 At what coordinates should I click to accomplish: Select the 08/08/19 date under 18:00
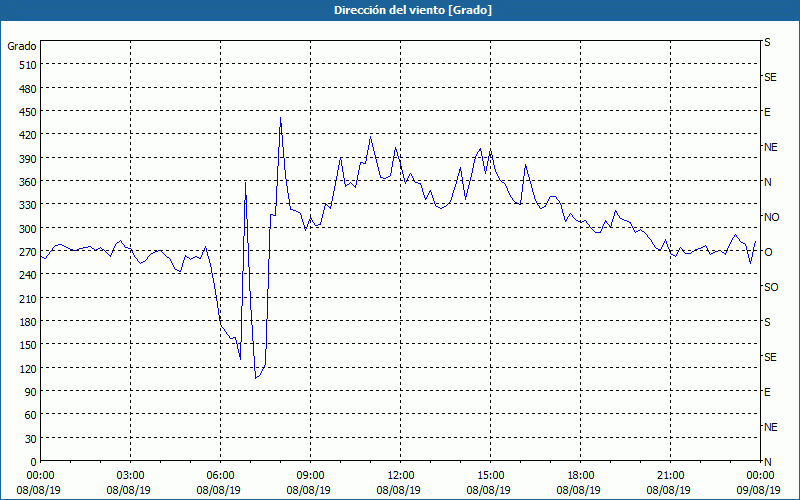pyautogui.click(x=579, y=490)
